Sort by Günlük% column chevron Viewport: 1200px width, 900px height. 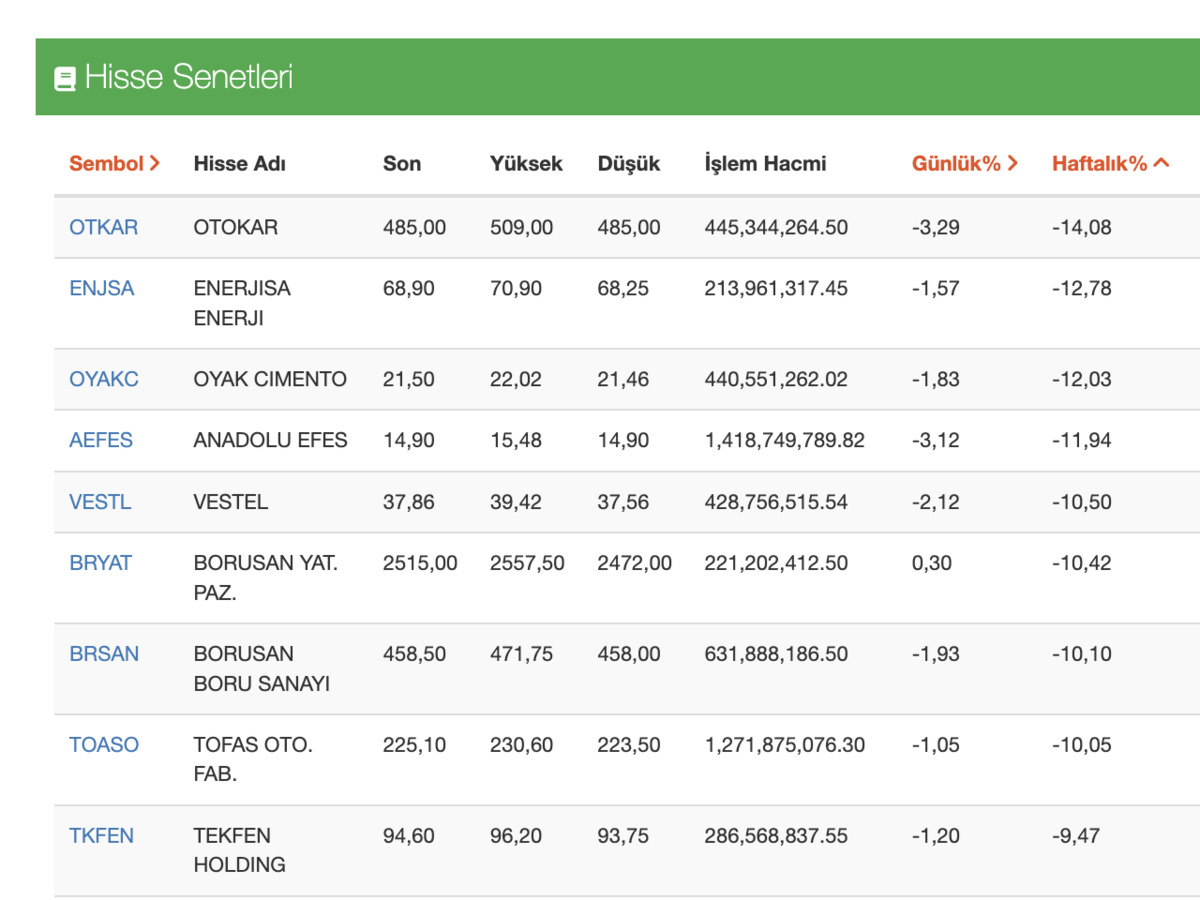click(x=1013, y=164)
